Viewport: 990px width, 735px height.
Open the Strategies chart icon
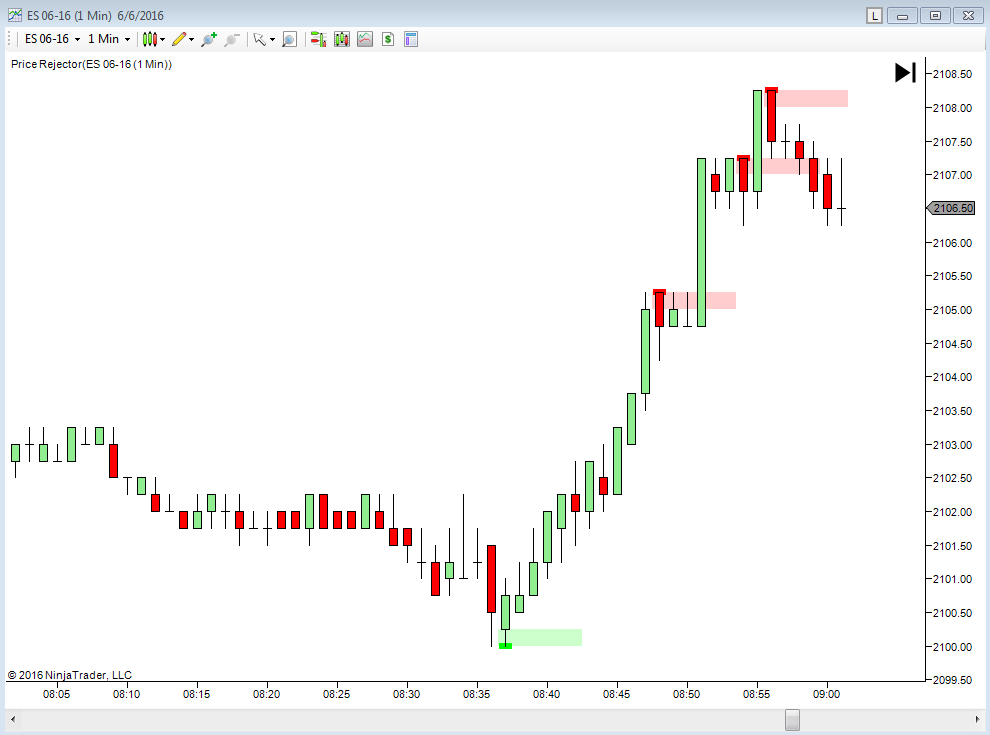coord(365,39)
